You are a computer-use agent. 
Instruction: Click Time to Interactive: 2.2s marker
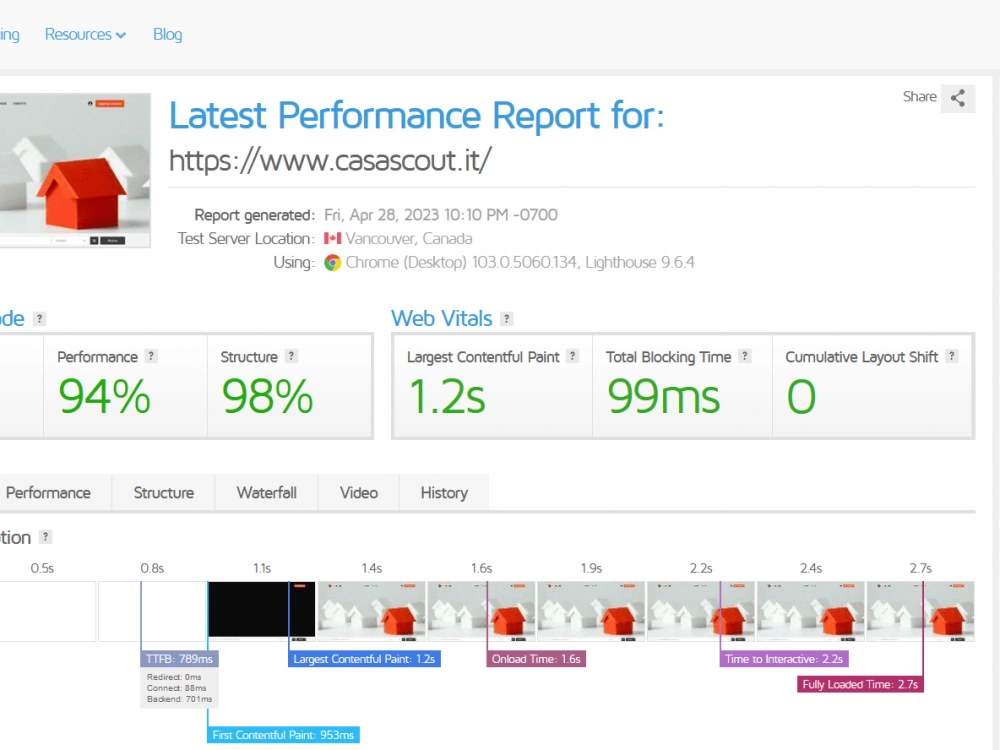784,659
